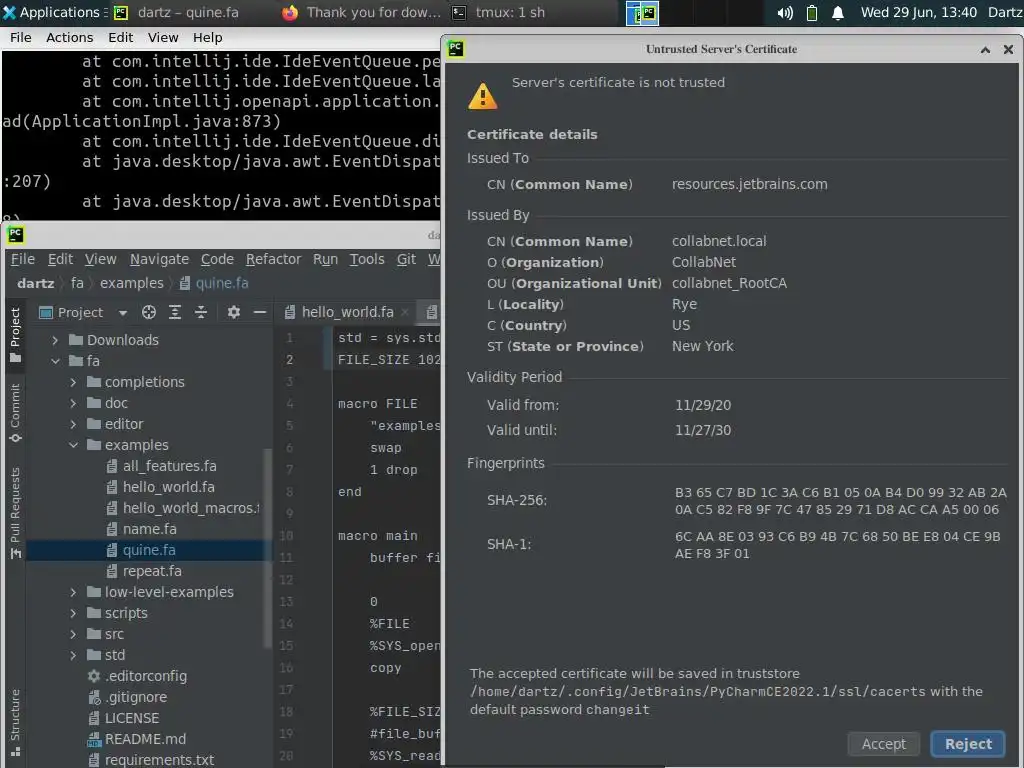Expand the doc folder
Screen dimensions: 1024x768
[x=73, y=404]
